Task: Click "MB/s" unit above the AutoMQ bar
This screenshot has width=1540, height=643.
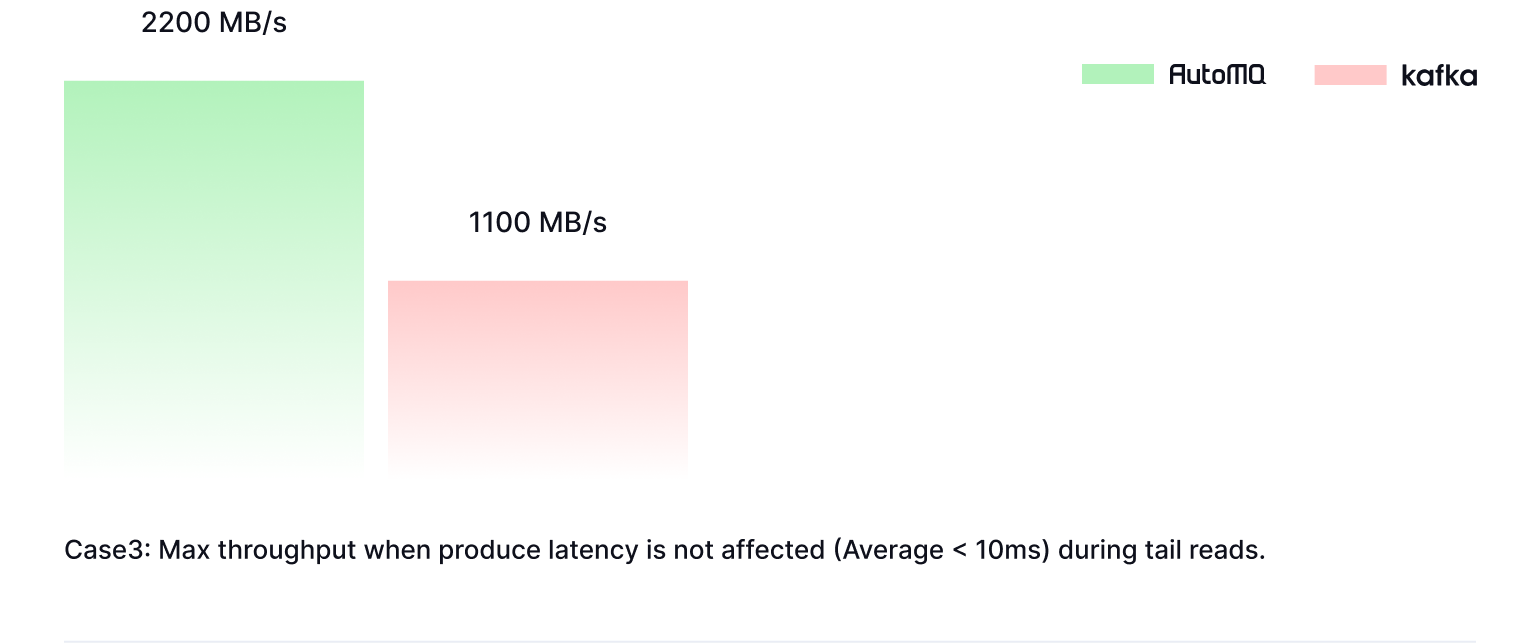Action: click(252, 23)
